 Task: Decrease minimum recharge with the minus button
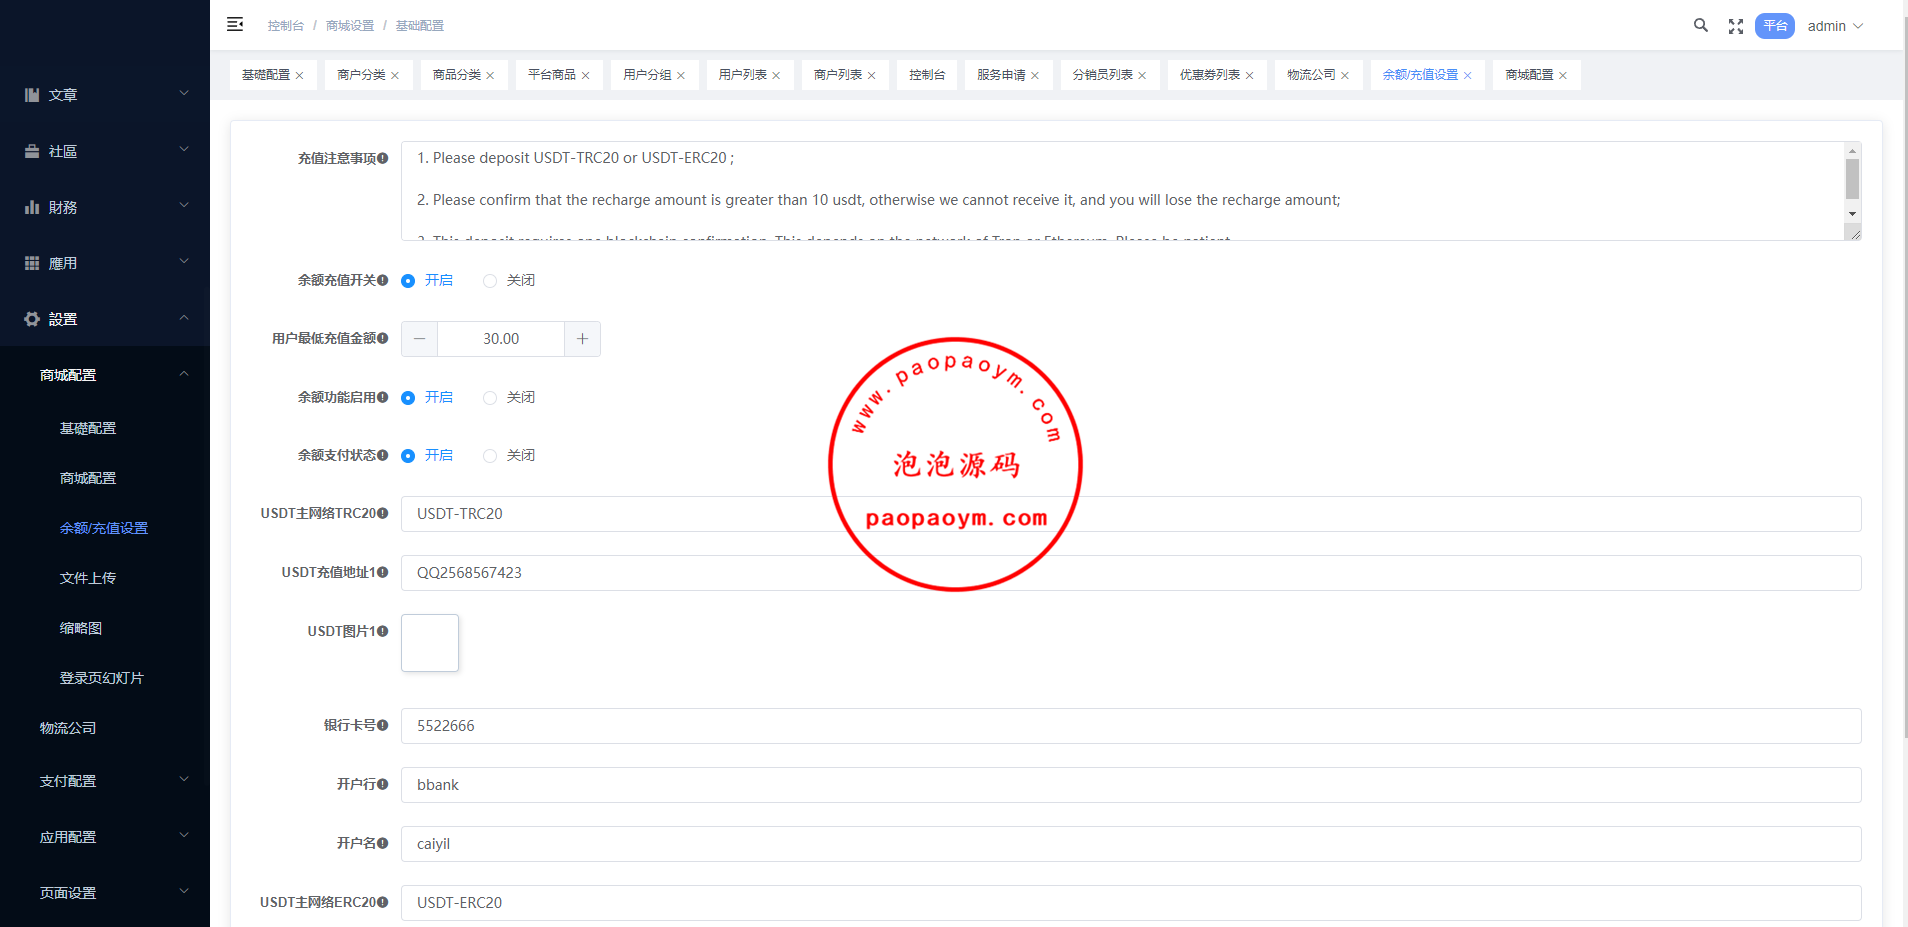[x=419, y=339]
